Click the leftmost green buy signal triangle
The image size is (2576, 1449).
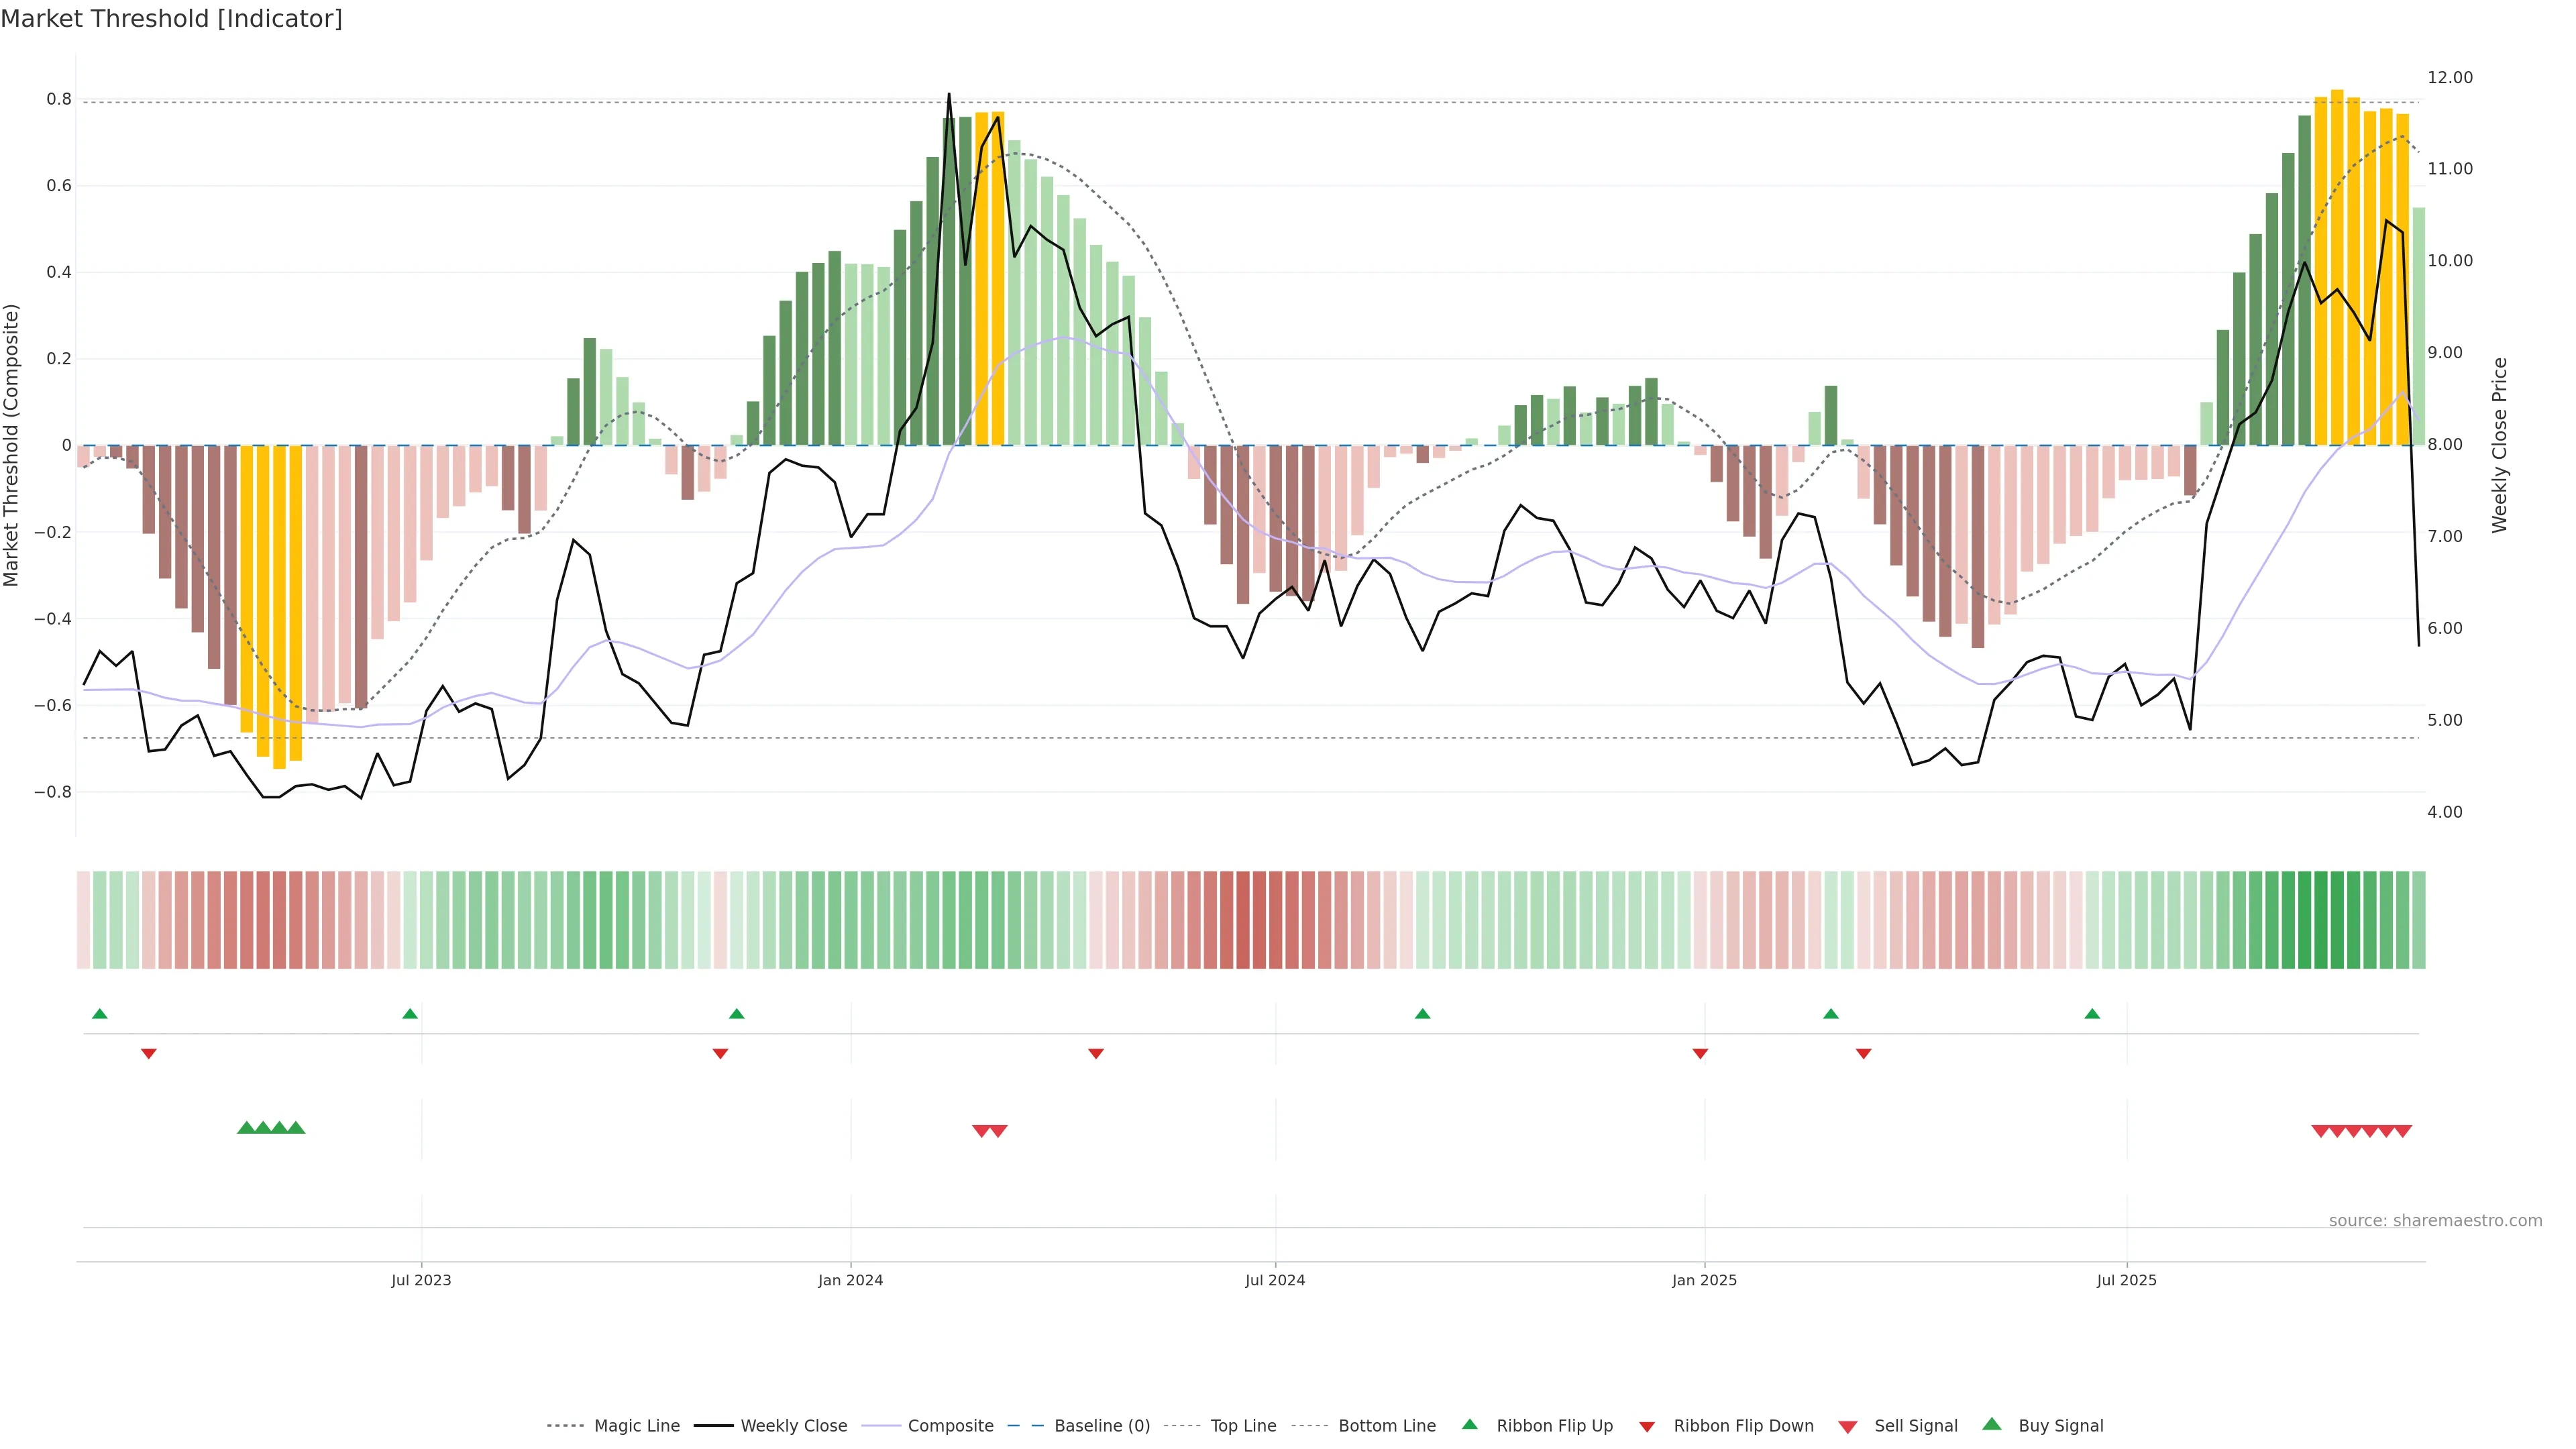[x=246, y=1128]
